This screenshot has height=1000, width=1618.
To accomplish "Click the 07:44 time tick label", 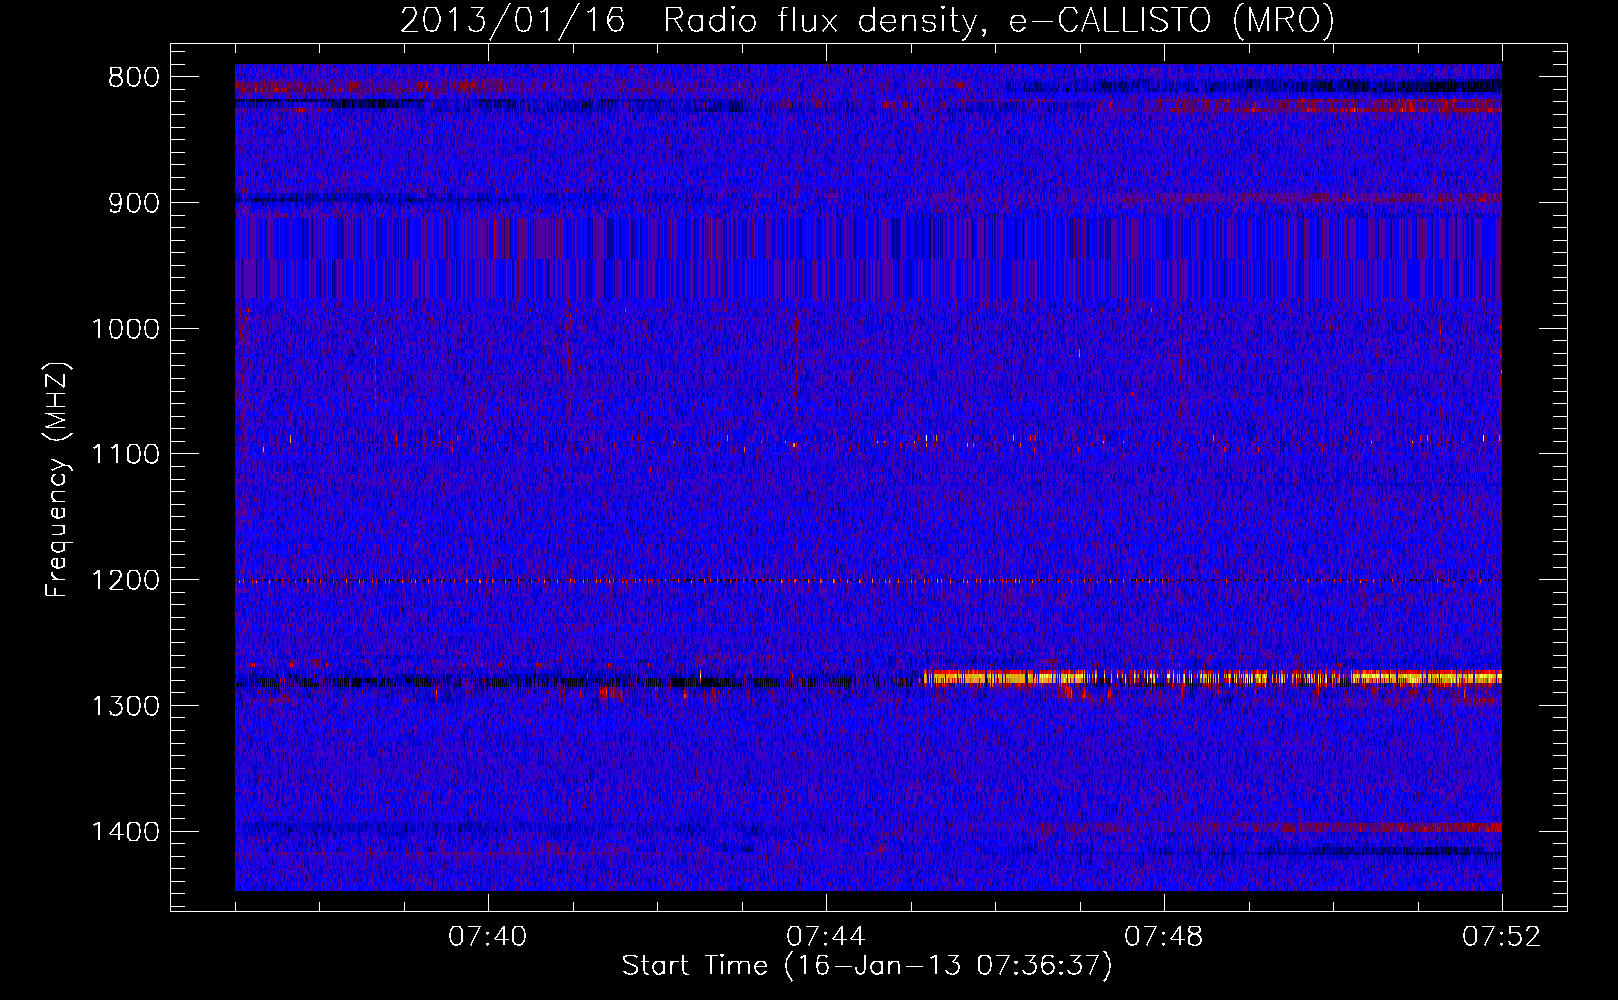I will 826,937.
